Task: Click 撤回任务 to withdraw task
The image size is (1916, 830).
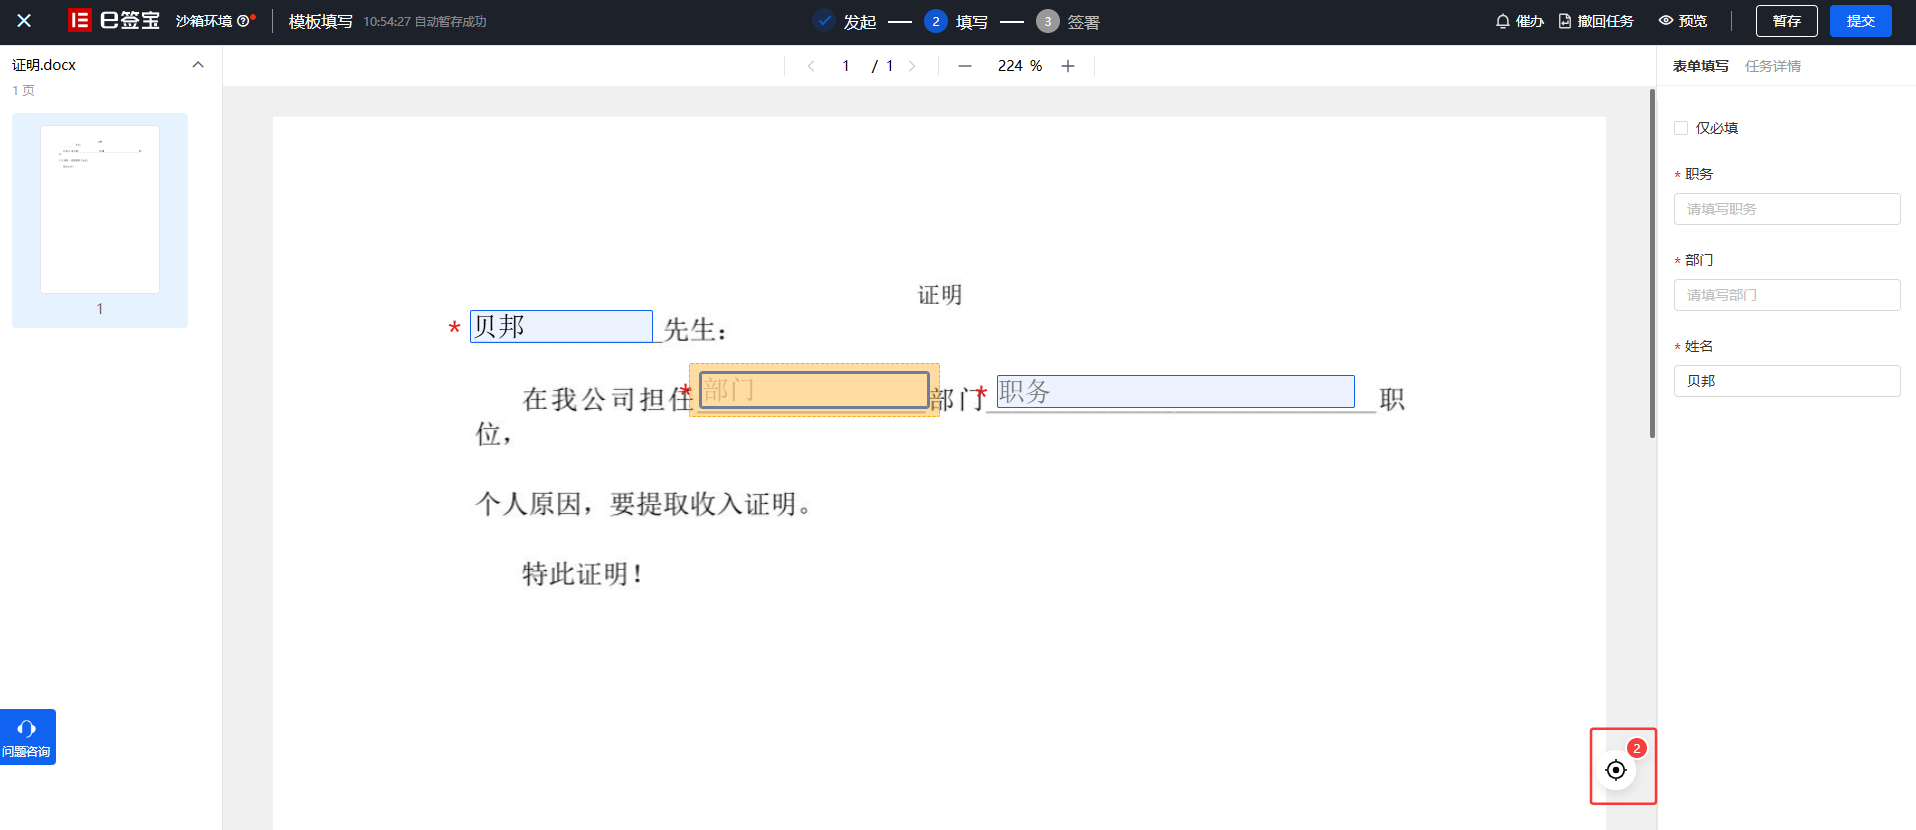Action: [x=1596, y=21]
